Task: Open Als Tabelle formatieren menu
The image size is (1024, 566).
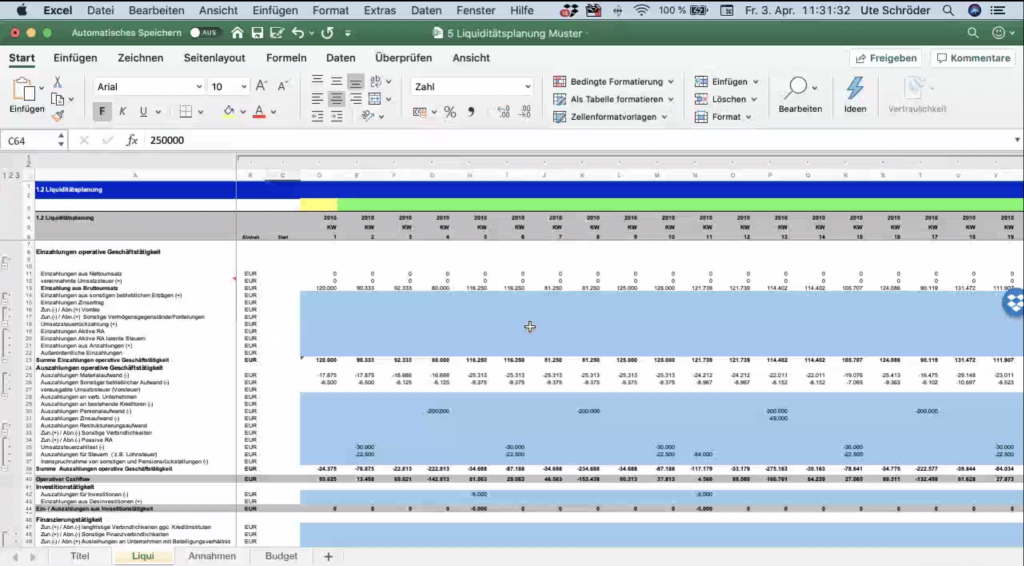Action: pos(613,99)
